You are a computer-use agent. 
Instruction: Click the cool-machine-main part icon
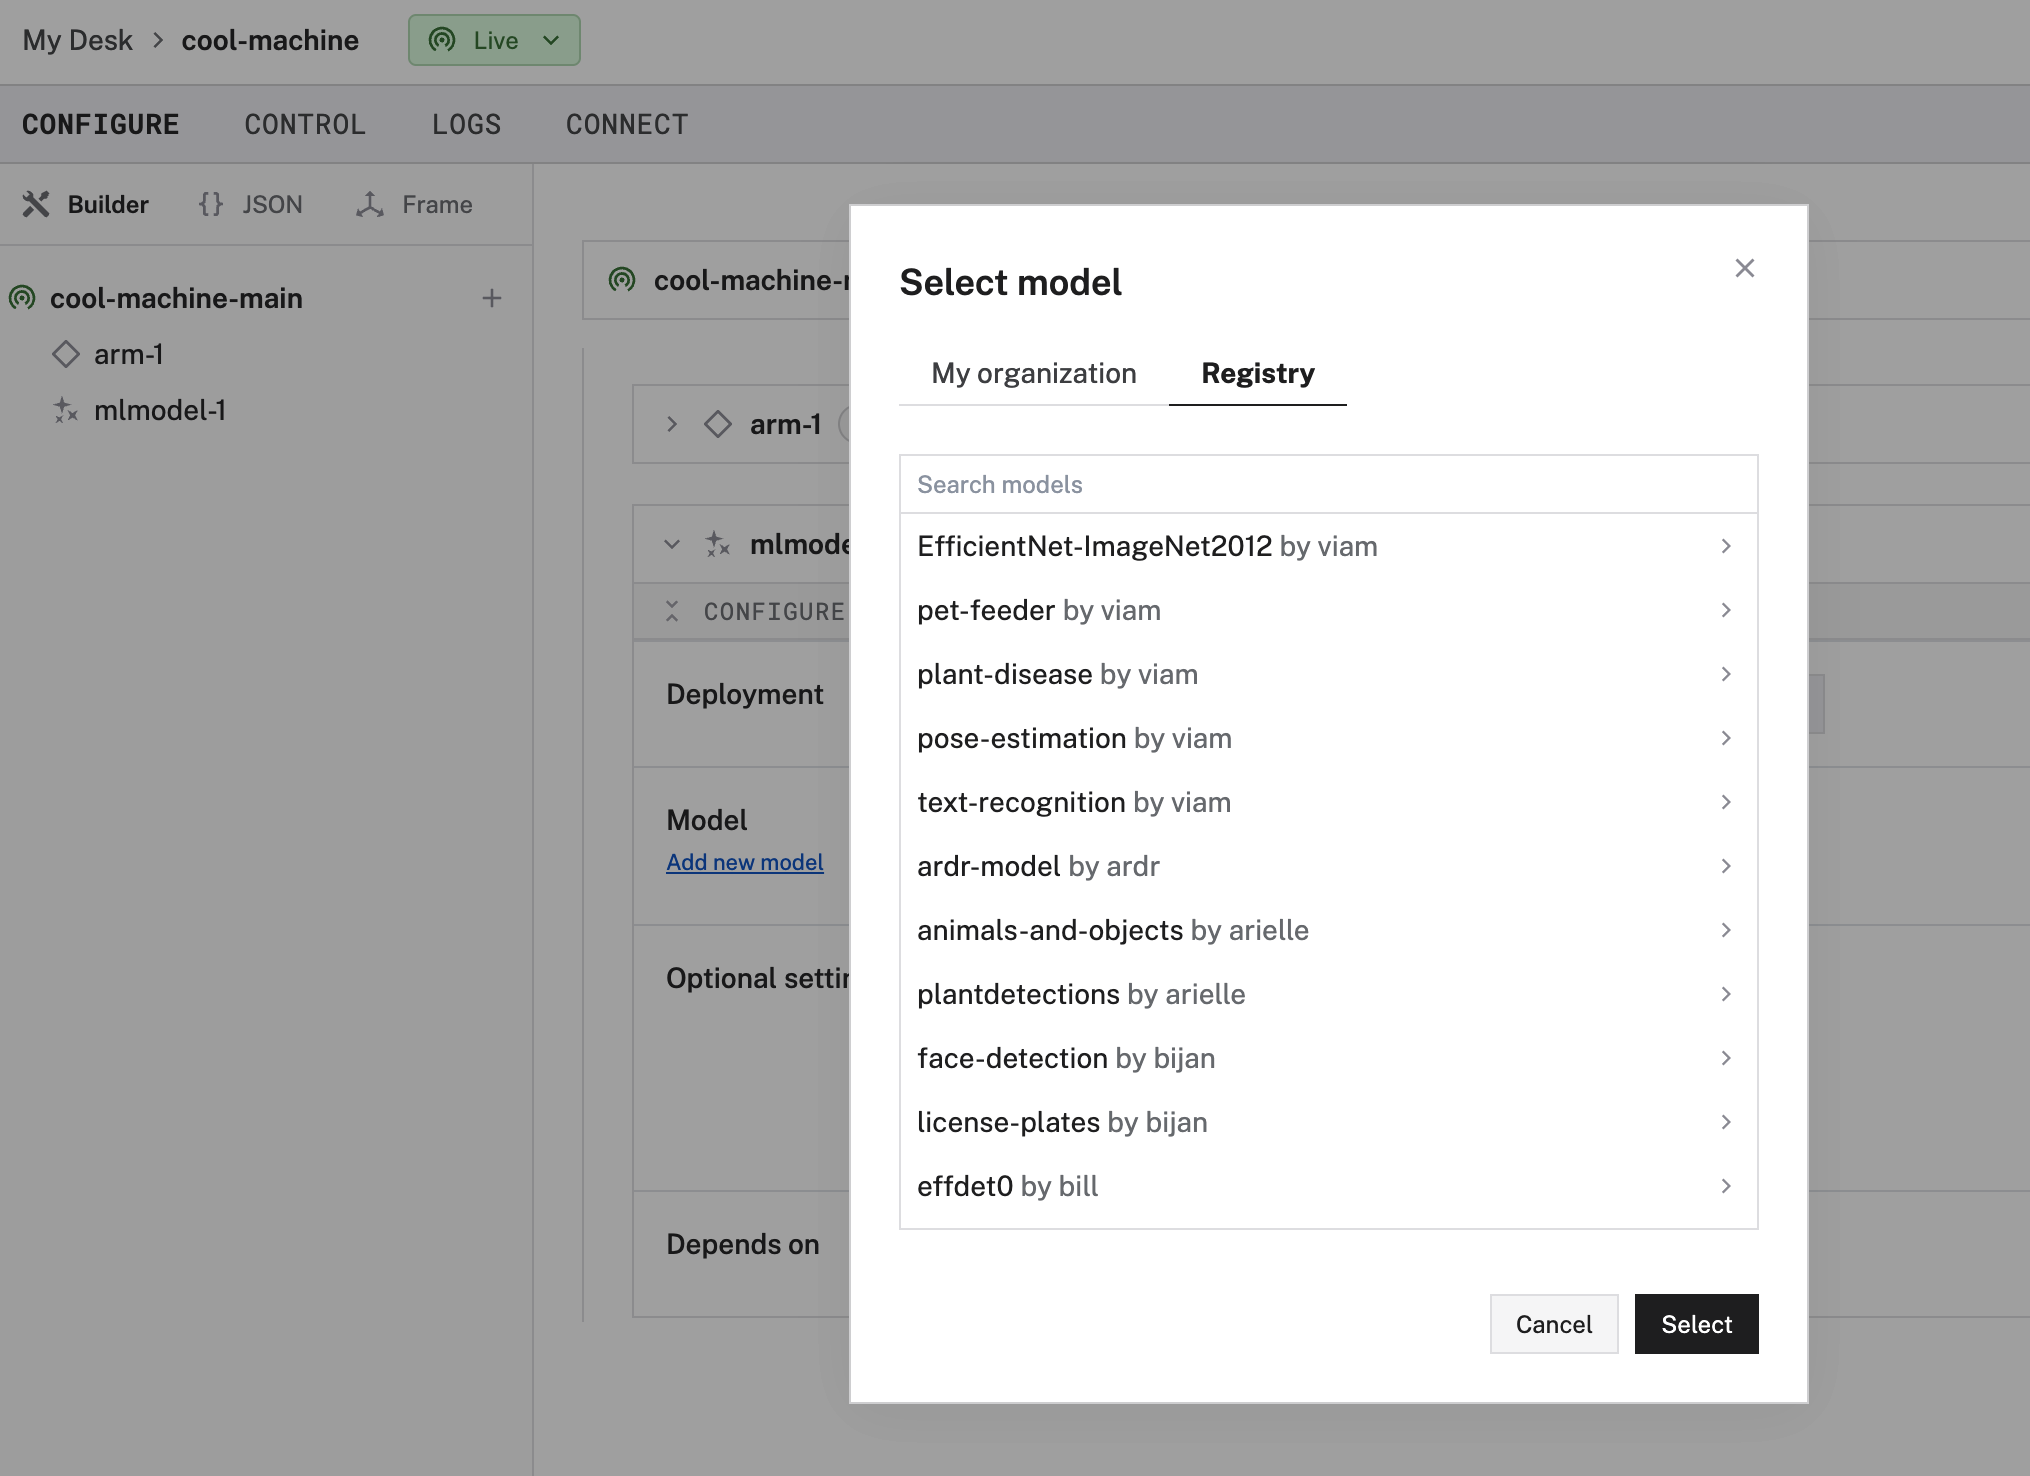(20, 295)
